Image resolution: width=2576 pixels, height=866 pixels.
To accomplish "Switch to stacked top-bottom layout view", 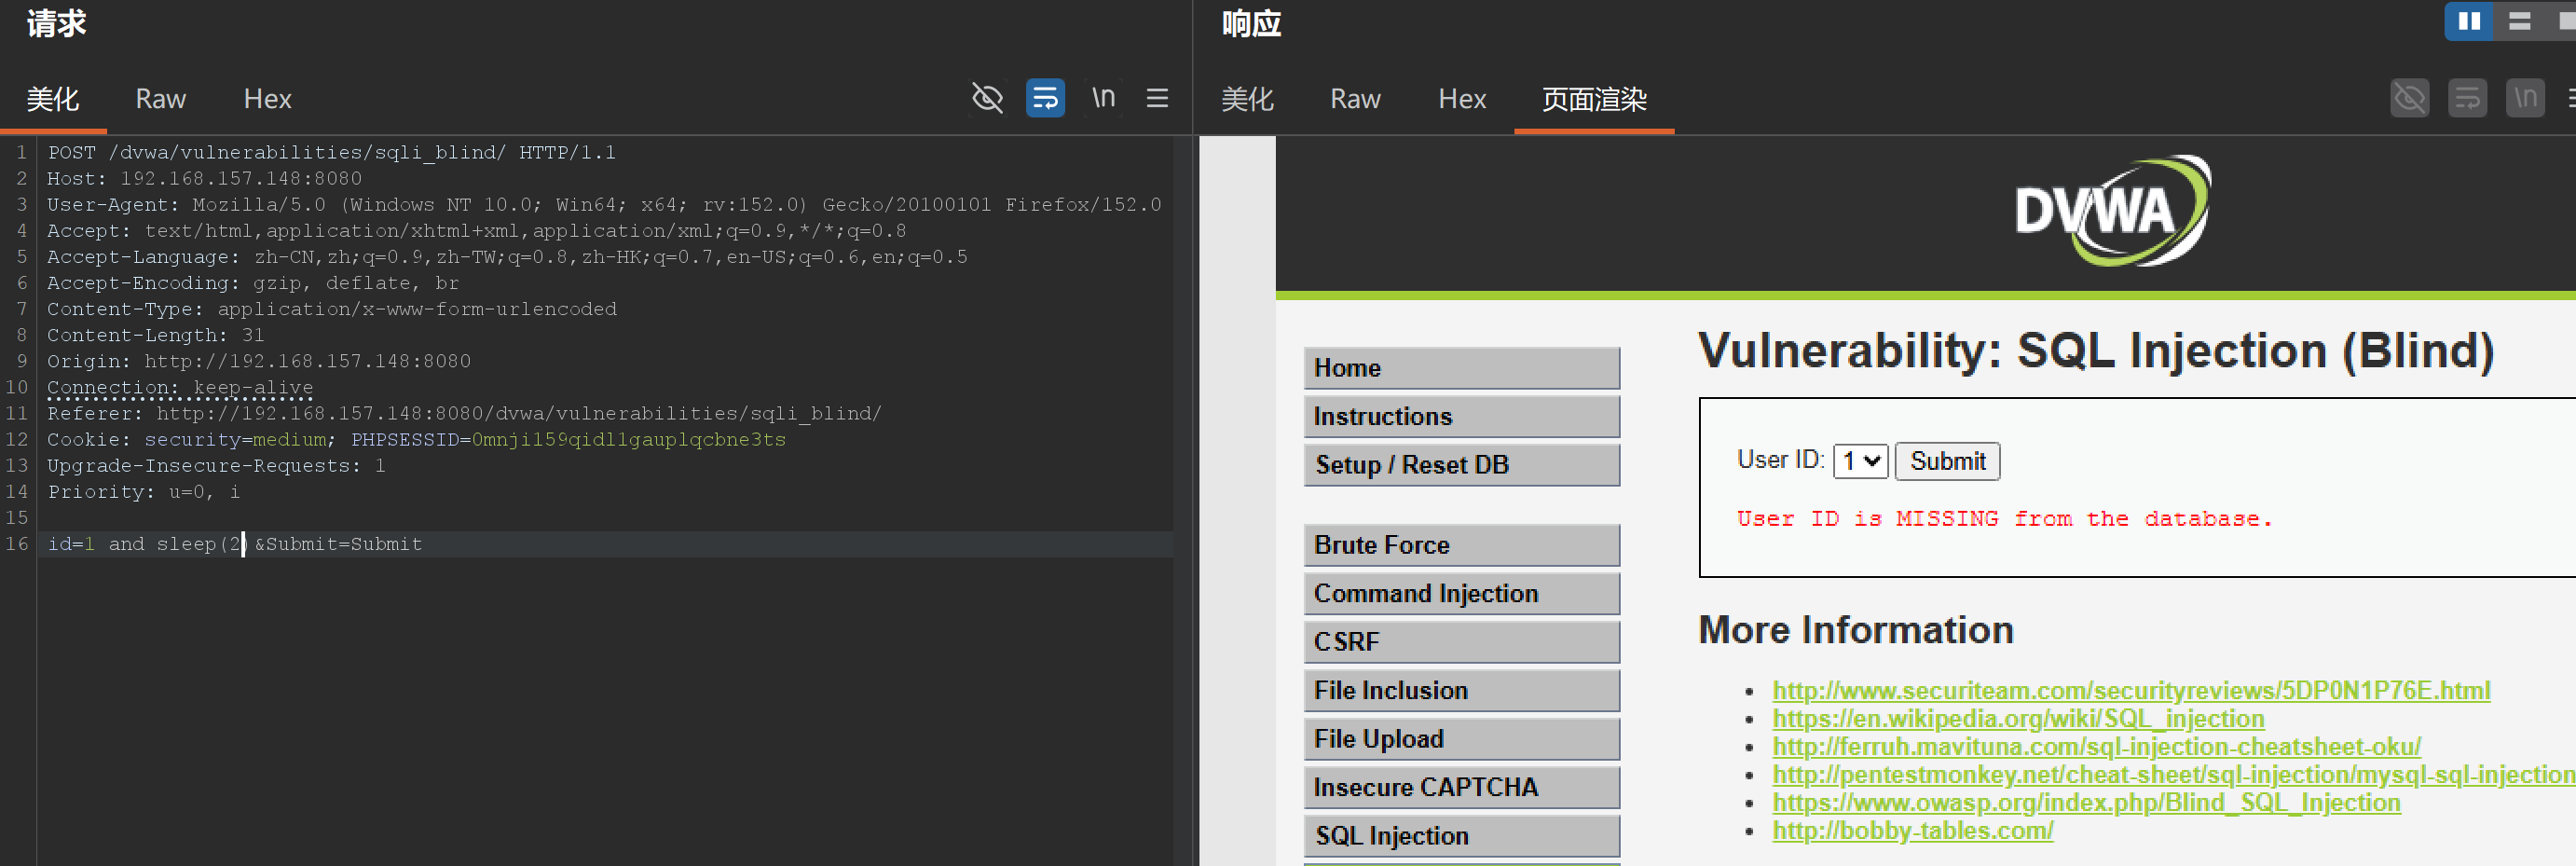I will (x=2519, y=21).
